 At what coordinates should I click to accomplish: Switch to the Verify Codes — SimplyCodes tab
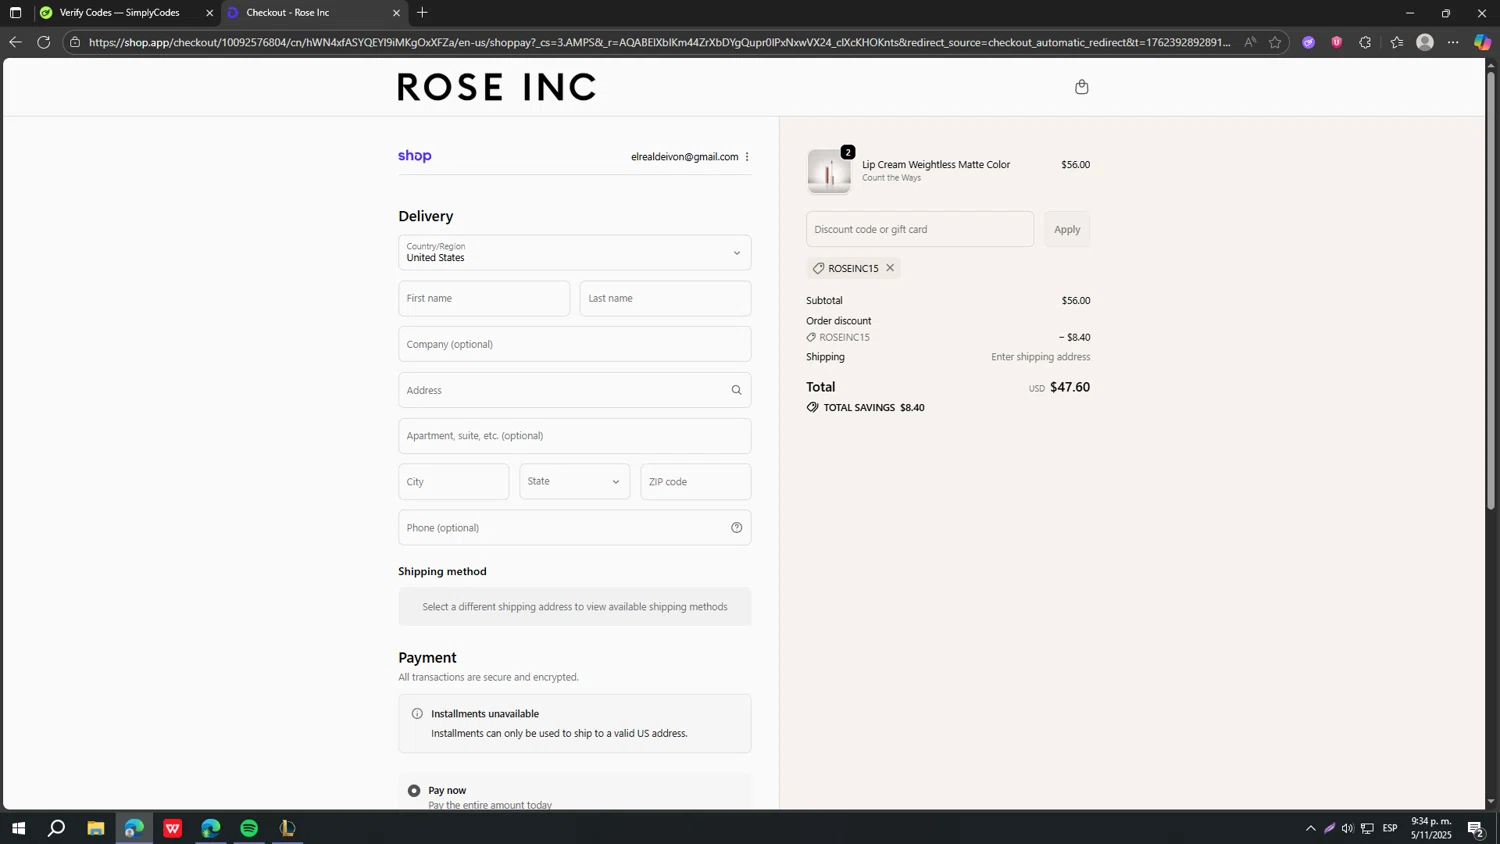(120, 13)
